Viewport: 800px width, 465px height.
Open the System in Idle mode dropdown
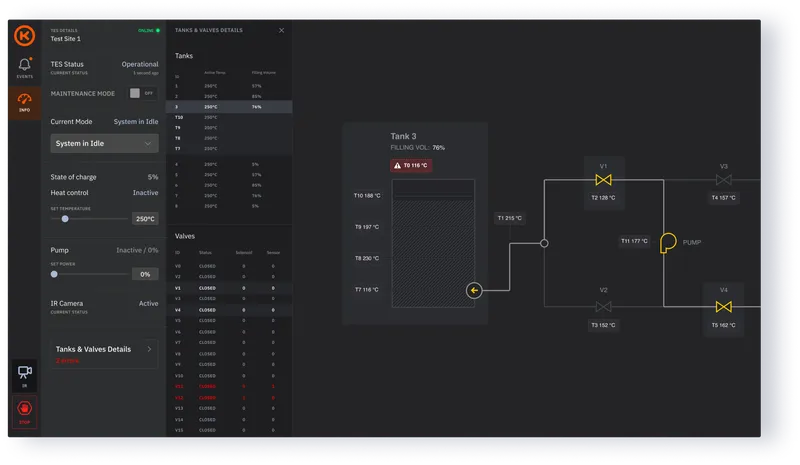[104, 143]
